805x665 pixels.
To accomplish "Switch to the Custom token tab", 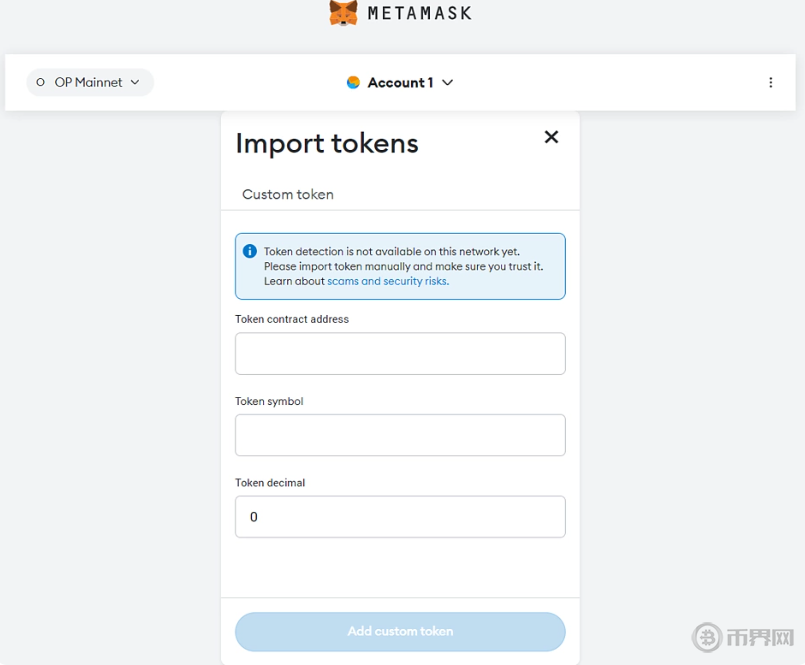I will (288, 194).
